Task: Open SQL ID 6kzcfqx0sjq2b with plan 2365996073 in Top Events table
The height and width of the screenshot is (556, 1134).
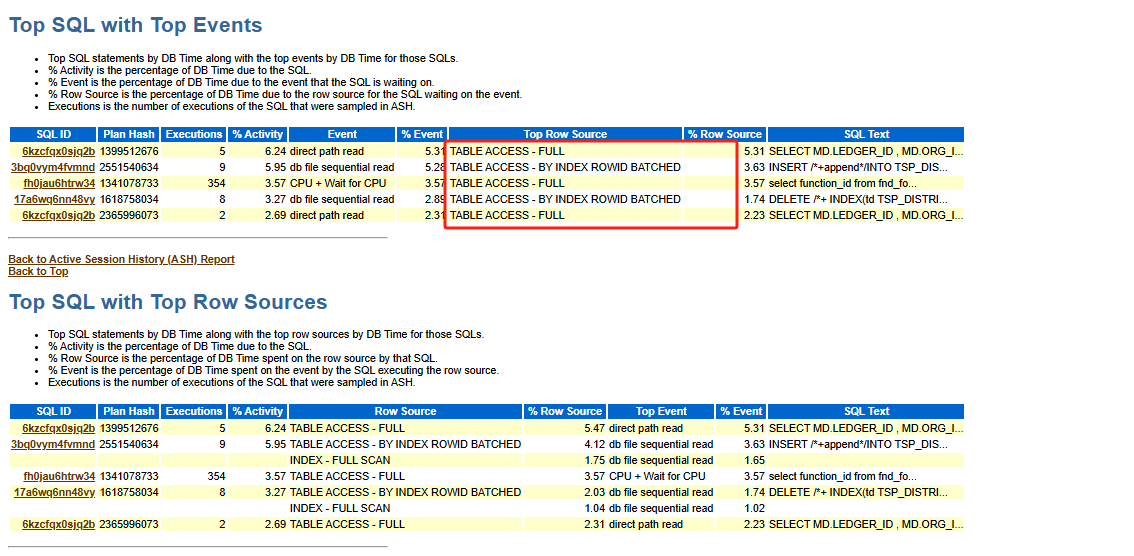Action: 59,215
